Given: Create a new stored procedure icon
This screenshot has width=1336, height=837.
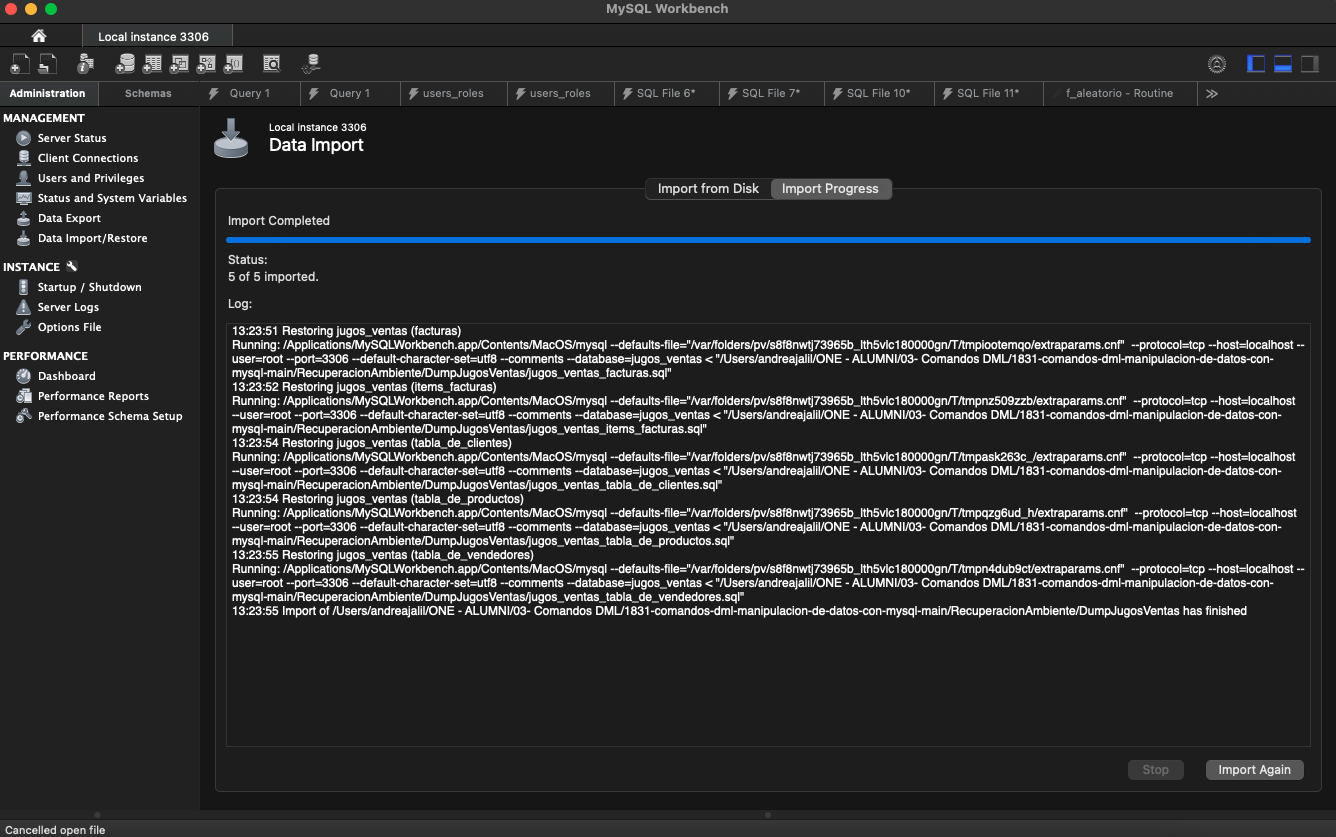Looking at the screenshot, I should (206, 64).
